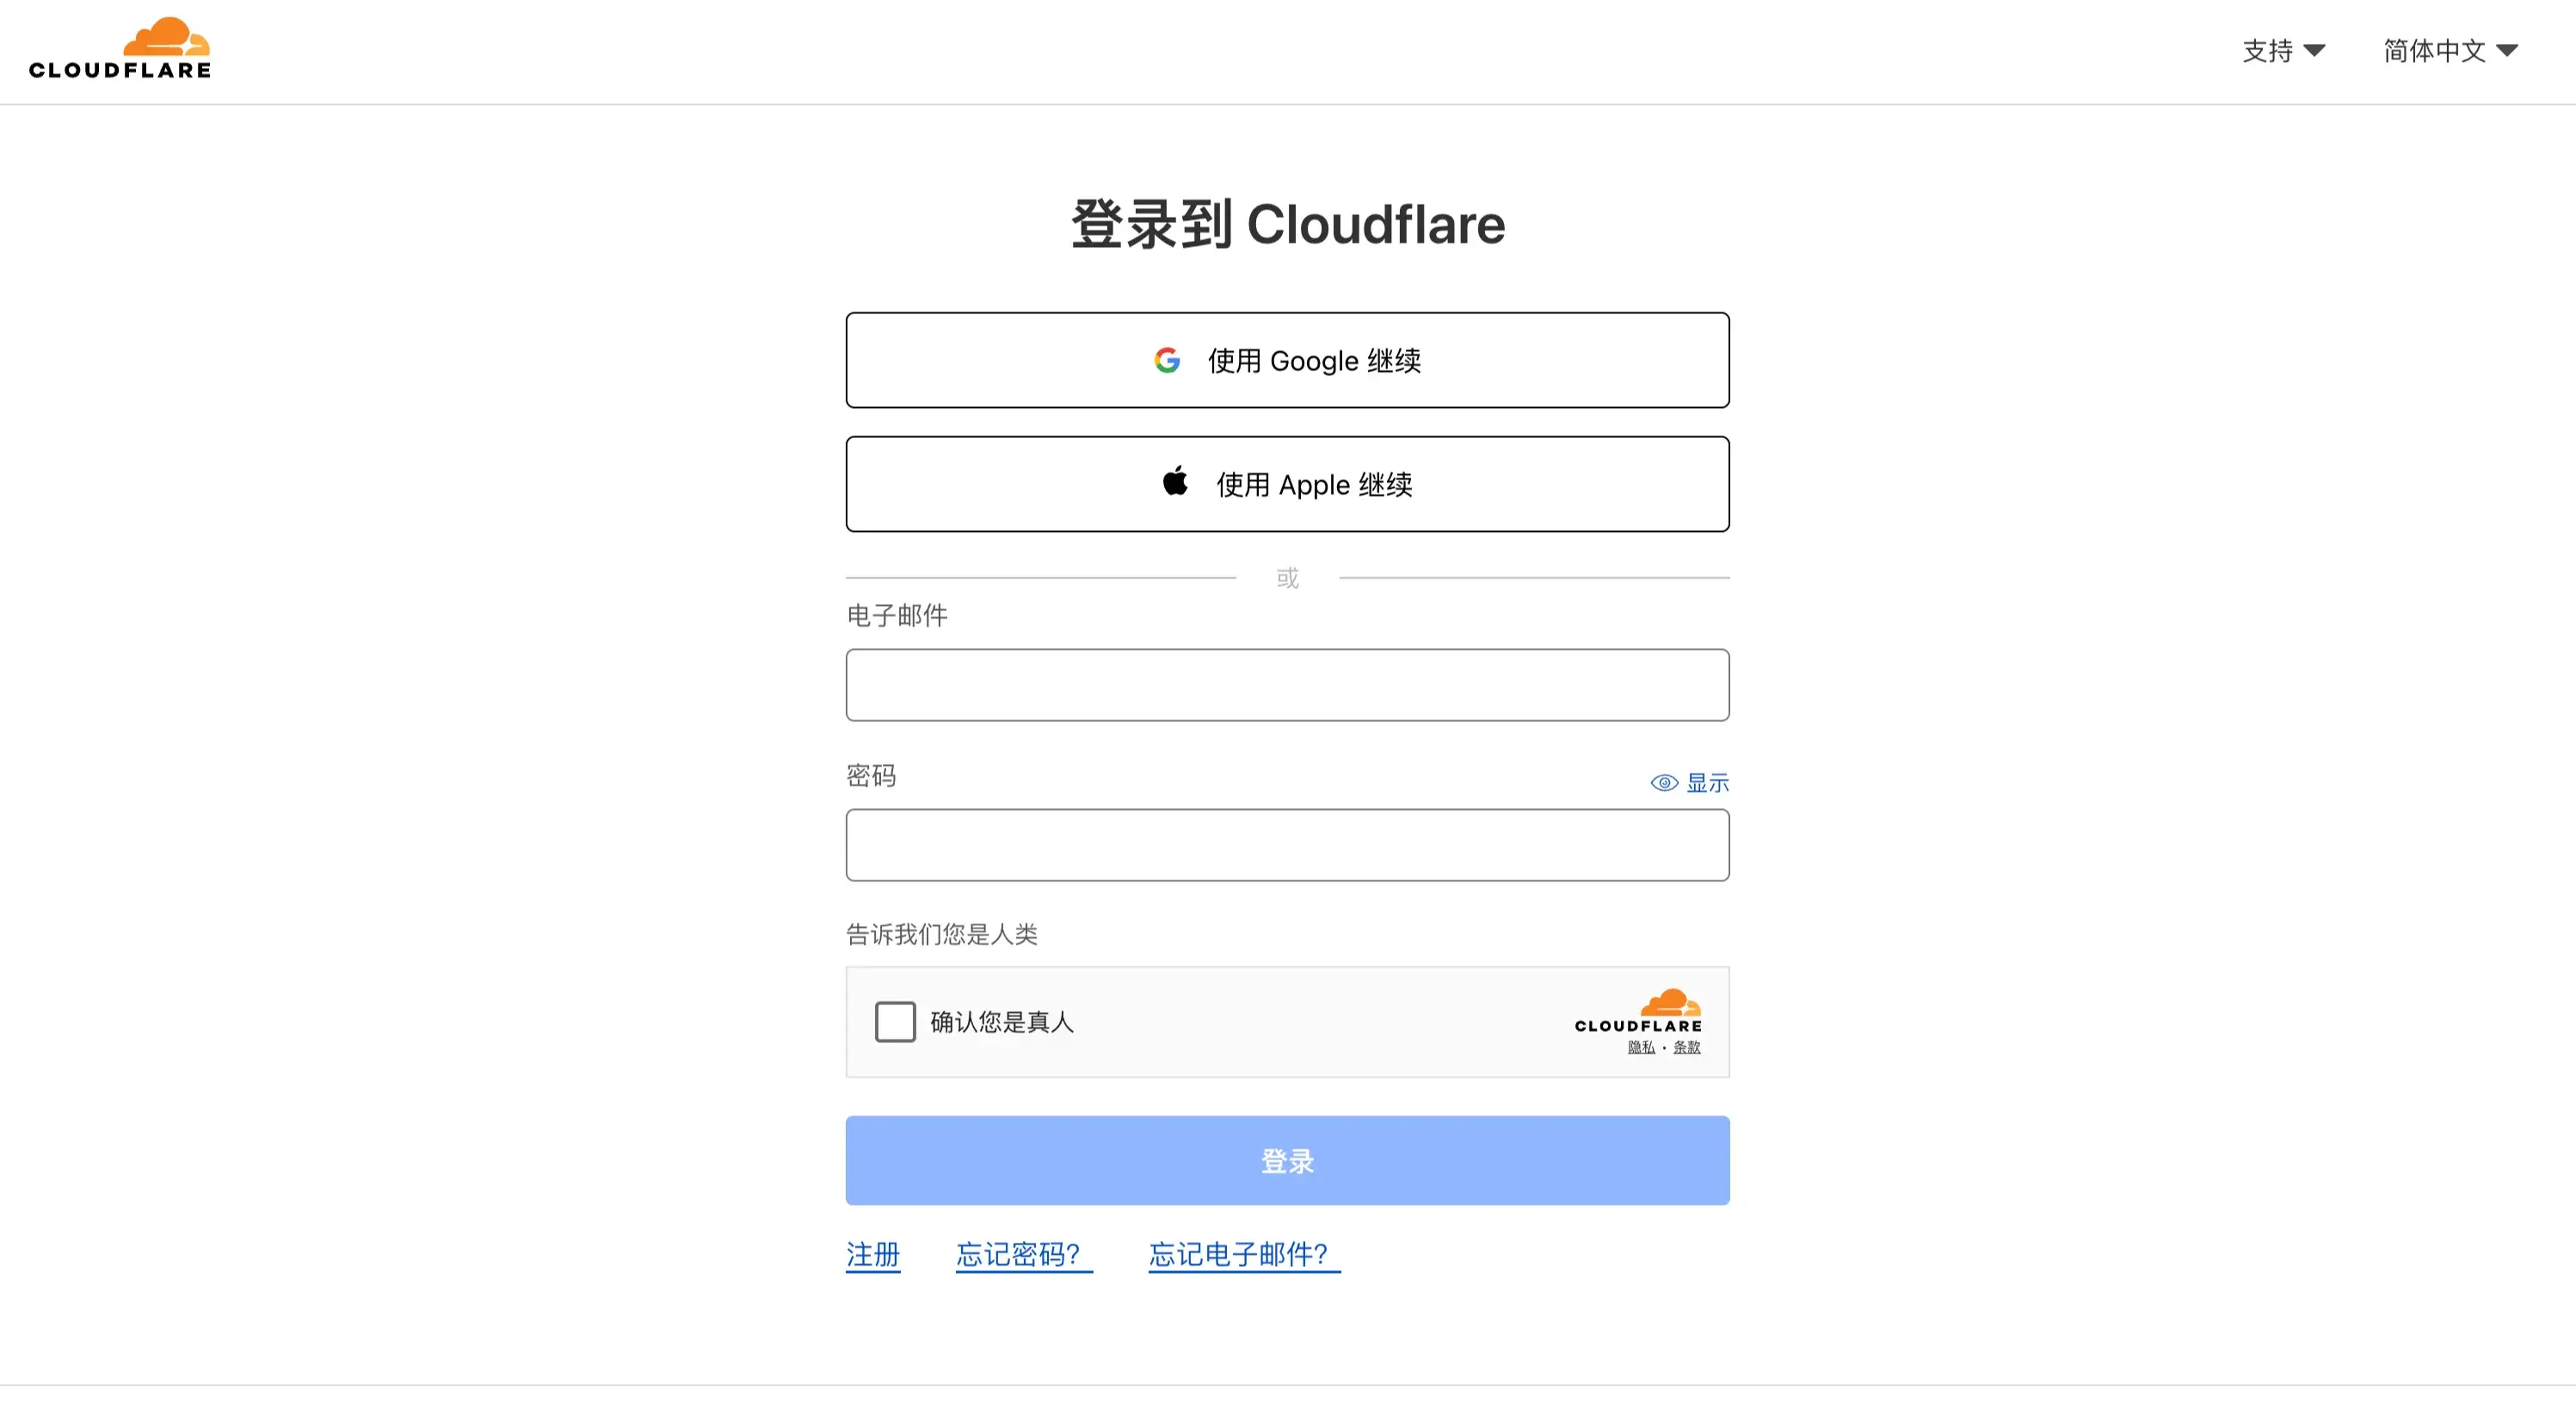This screenshot has width=2576, height=1408.
Task: Click the Cloudflare logo in the captcha widget
Action: click(x=1638, y=1011)
